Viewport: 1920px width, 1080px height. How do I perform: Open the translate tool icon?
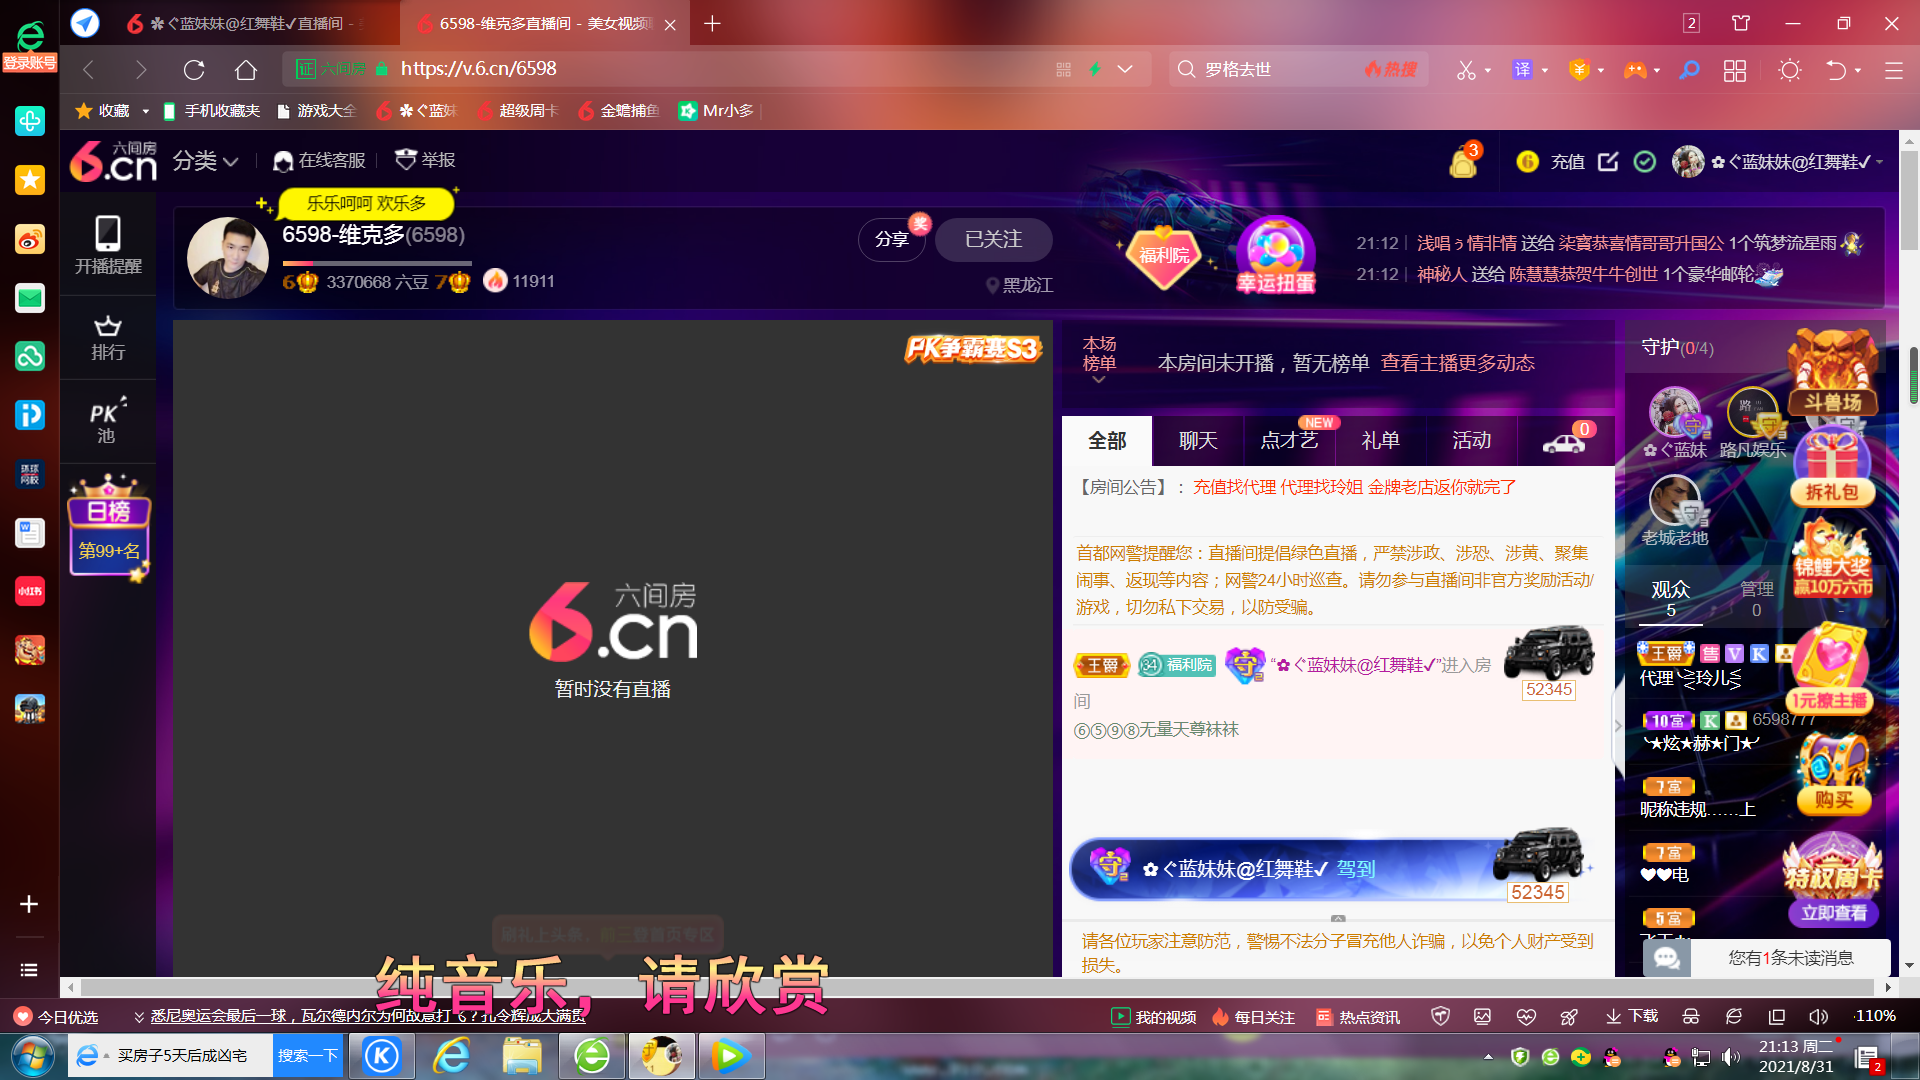click(x=1522, y=69)
